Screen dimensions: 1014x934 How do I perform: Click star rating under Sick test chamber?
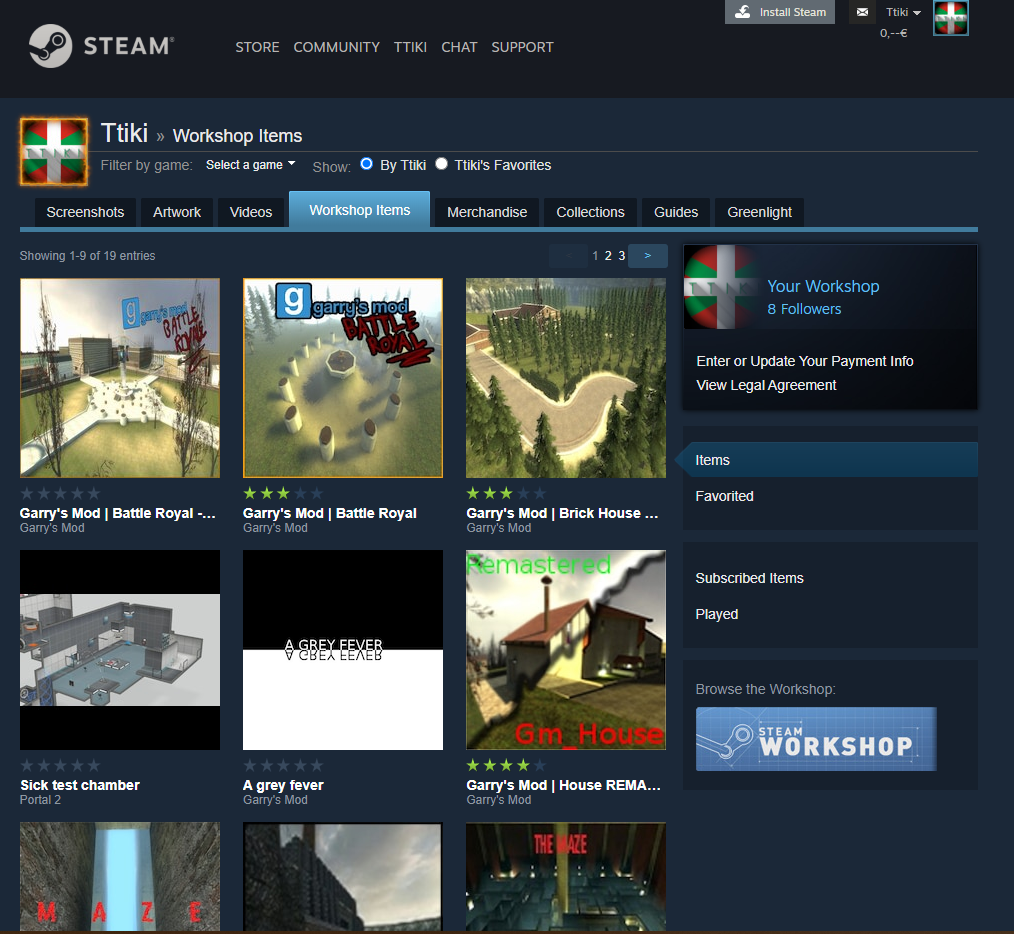60,765
